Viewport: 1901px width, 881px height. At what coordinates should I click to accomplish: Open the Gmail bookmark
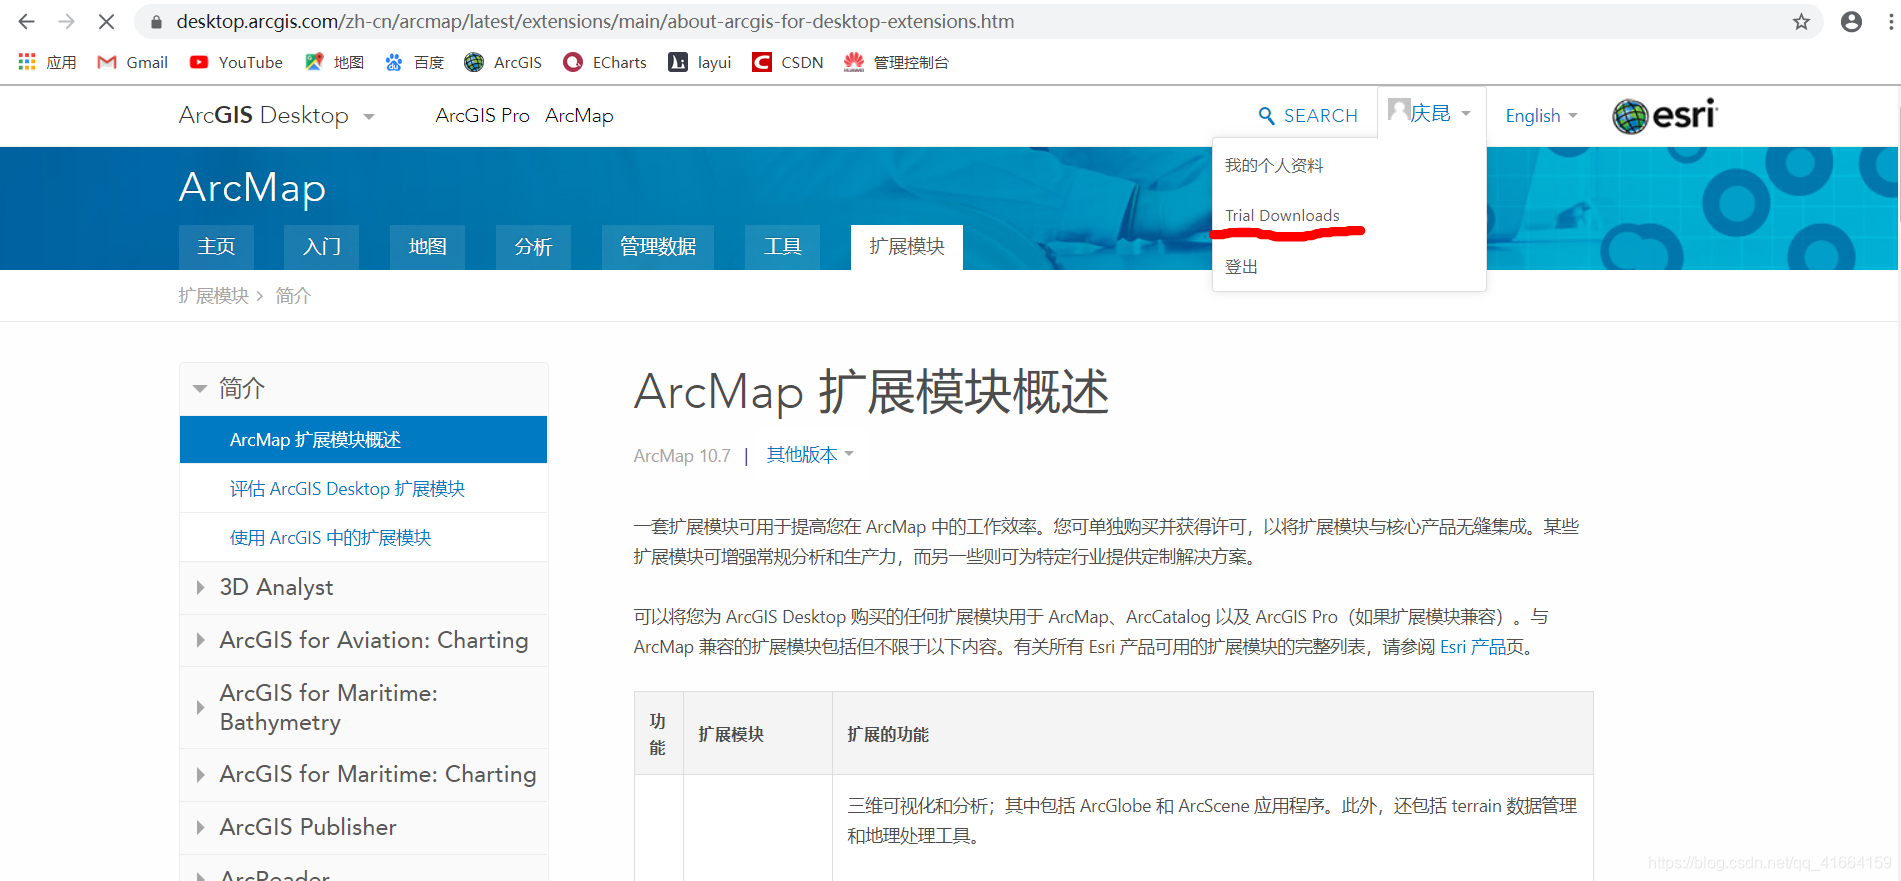[x=132, y=62]
